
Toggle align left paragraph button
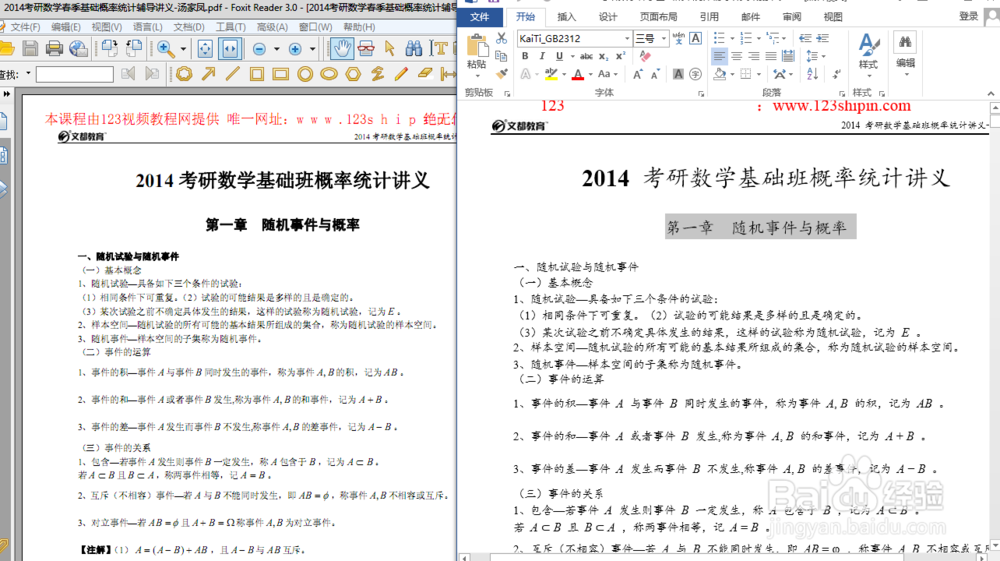[x=719, y=56]
